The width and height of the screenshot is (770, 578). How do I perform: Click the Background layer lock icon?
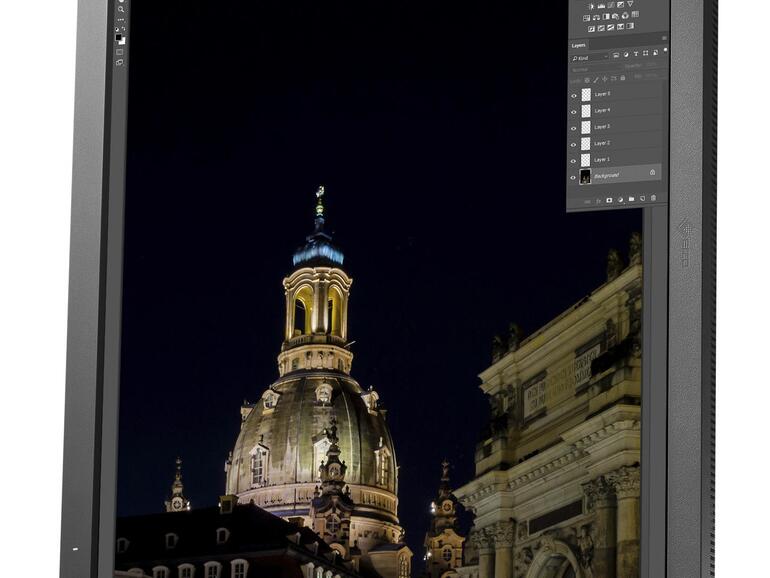click(652, 173)
